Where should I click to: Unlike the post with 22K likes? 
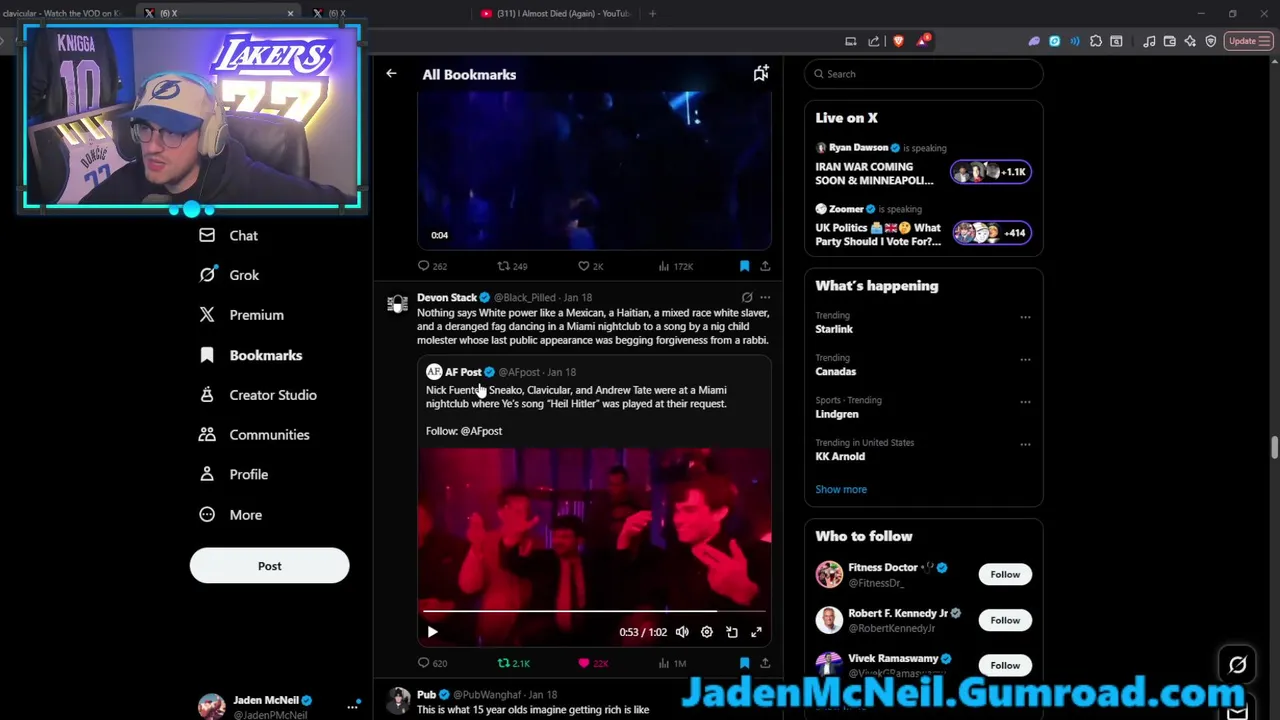pyautogui.click(x=592, y=663)
